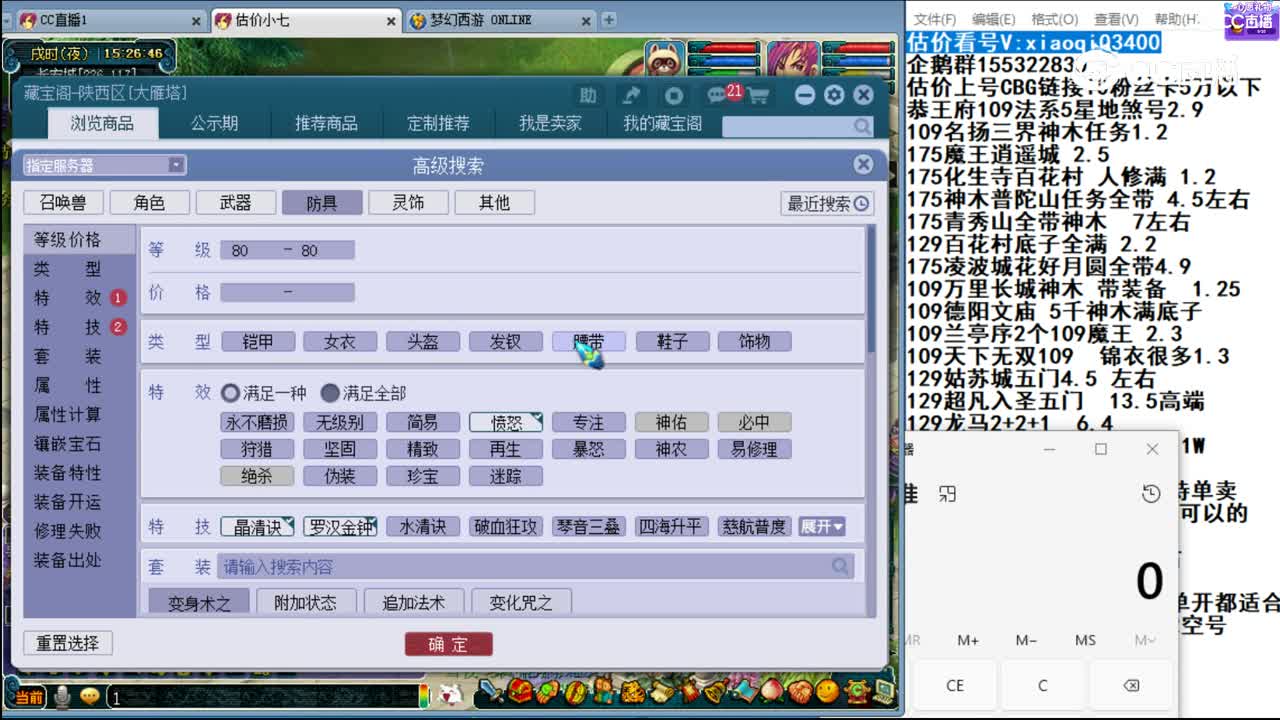Open the 藏宝阁 settings gear icon
Image resolution: width=1280 pixels, height=720 pixels.
click(834, 95)
